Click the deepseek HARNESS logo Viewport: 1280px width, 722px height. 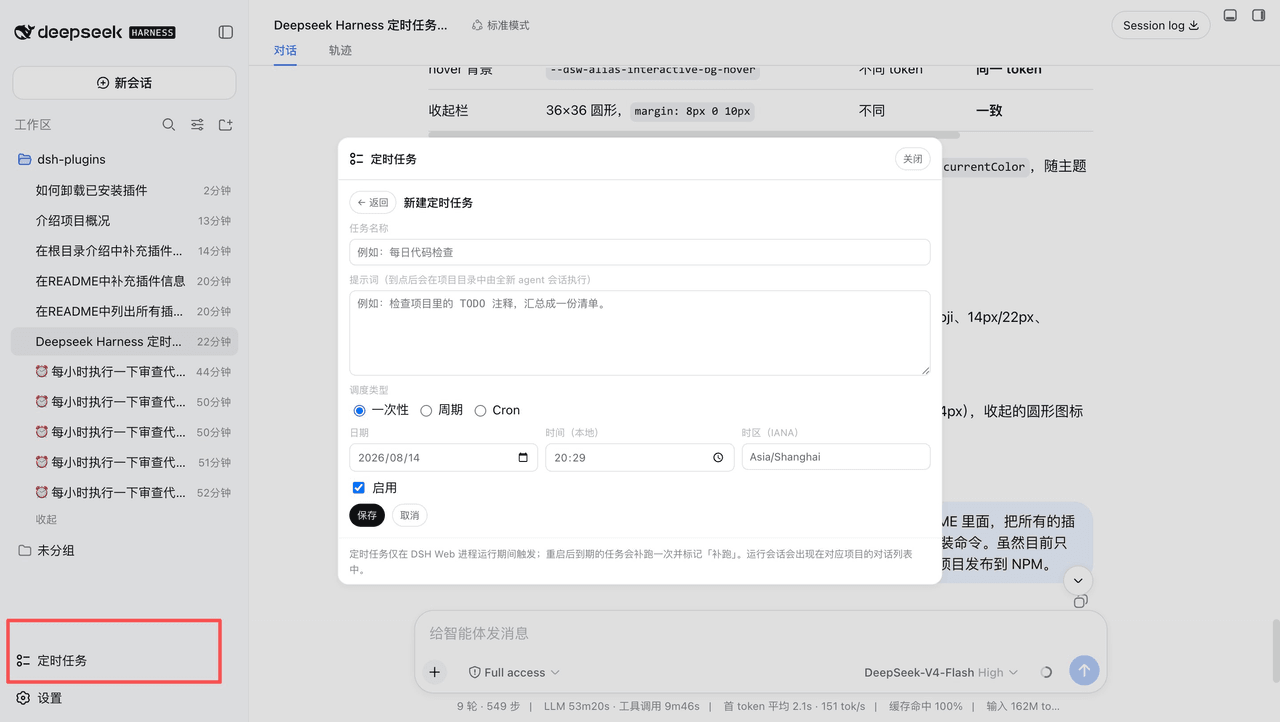click(95, 32)
